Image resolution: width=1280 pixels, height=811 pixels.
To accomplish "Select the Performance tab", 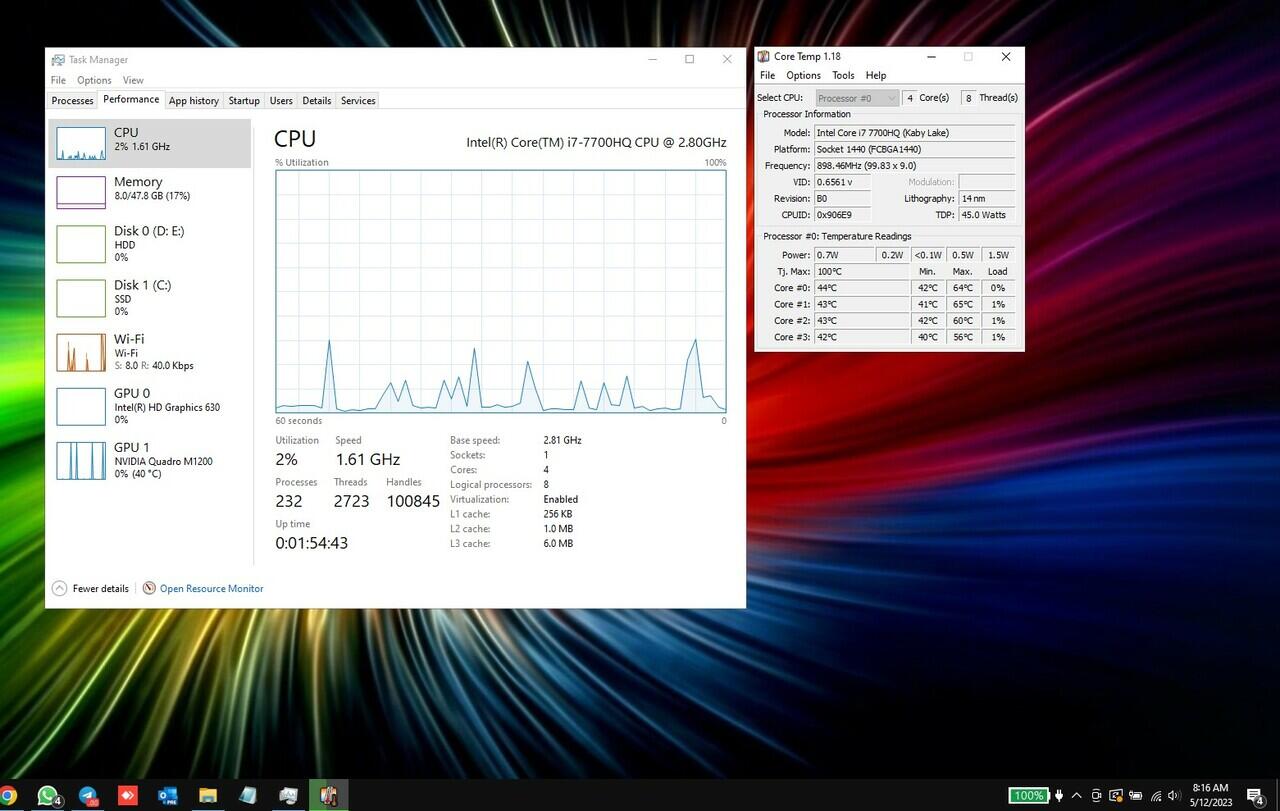I will [131, 100].
